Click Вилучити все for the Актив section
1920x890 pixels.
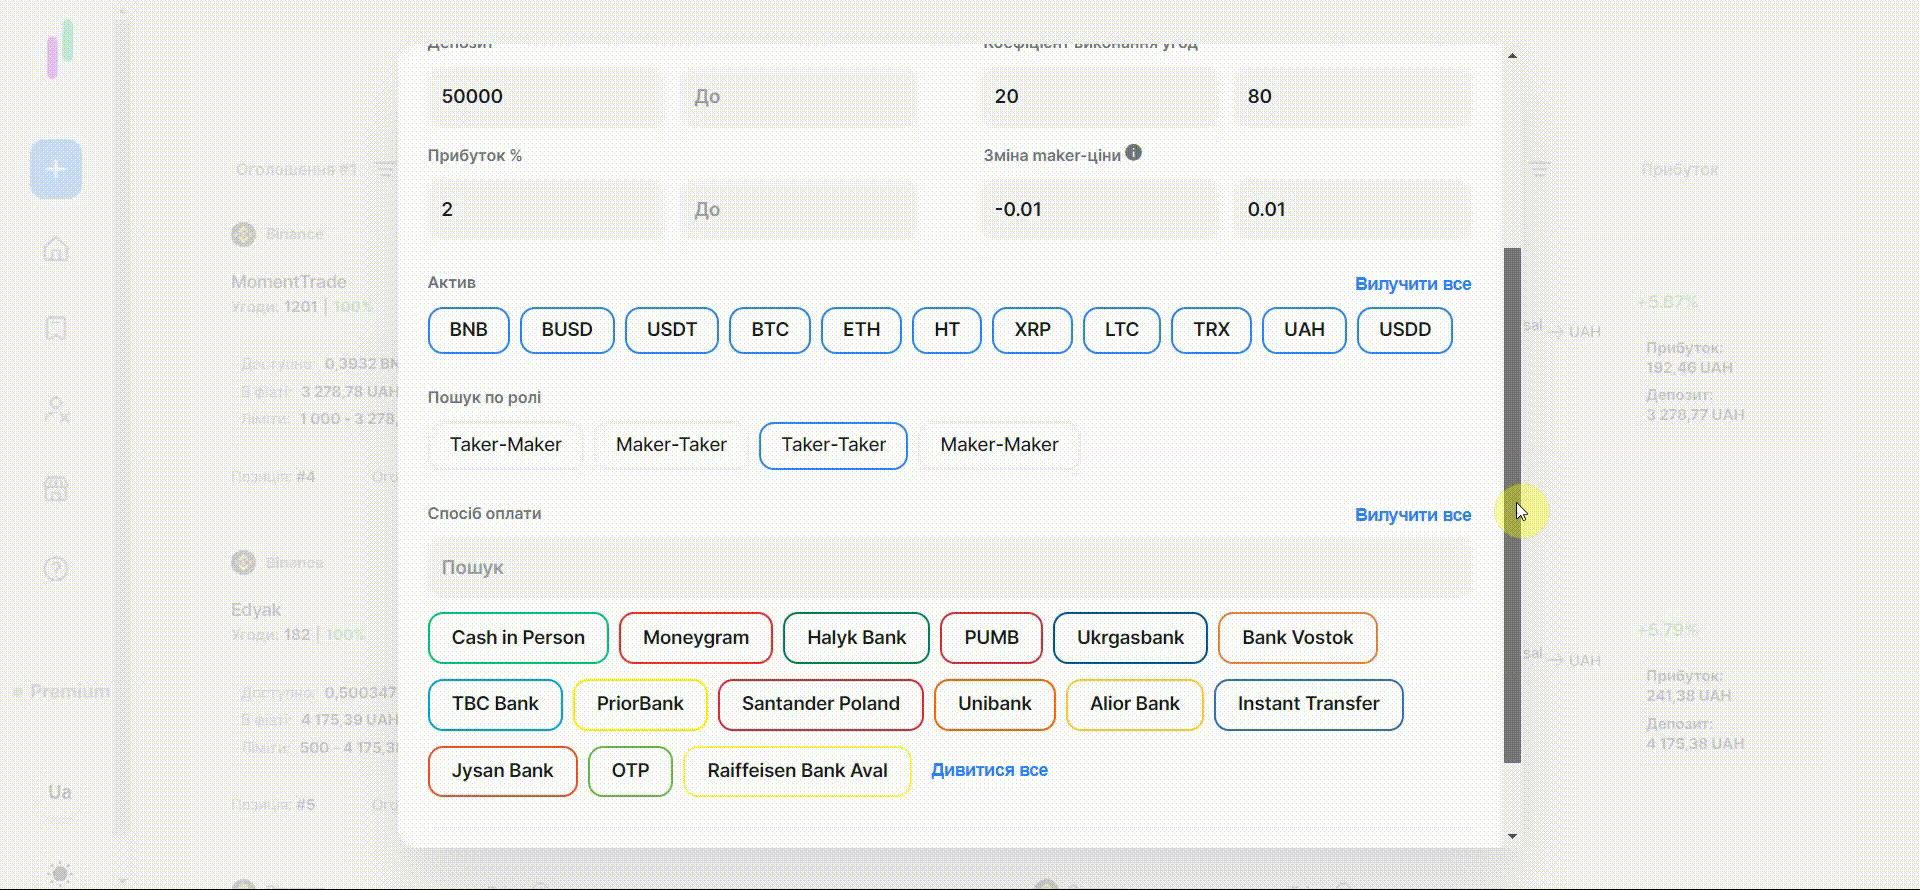pyautogui.click(x=1412, y=284)
